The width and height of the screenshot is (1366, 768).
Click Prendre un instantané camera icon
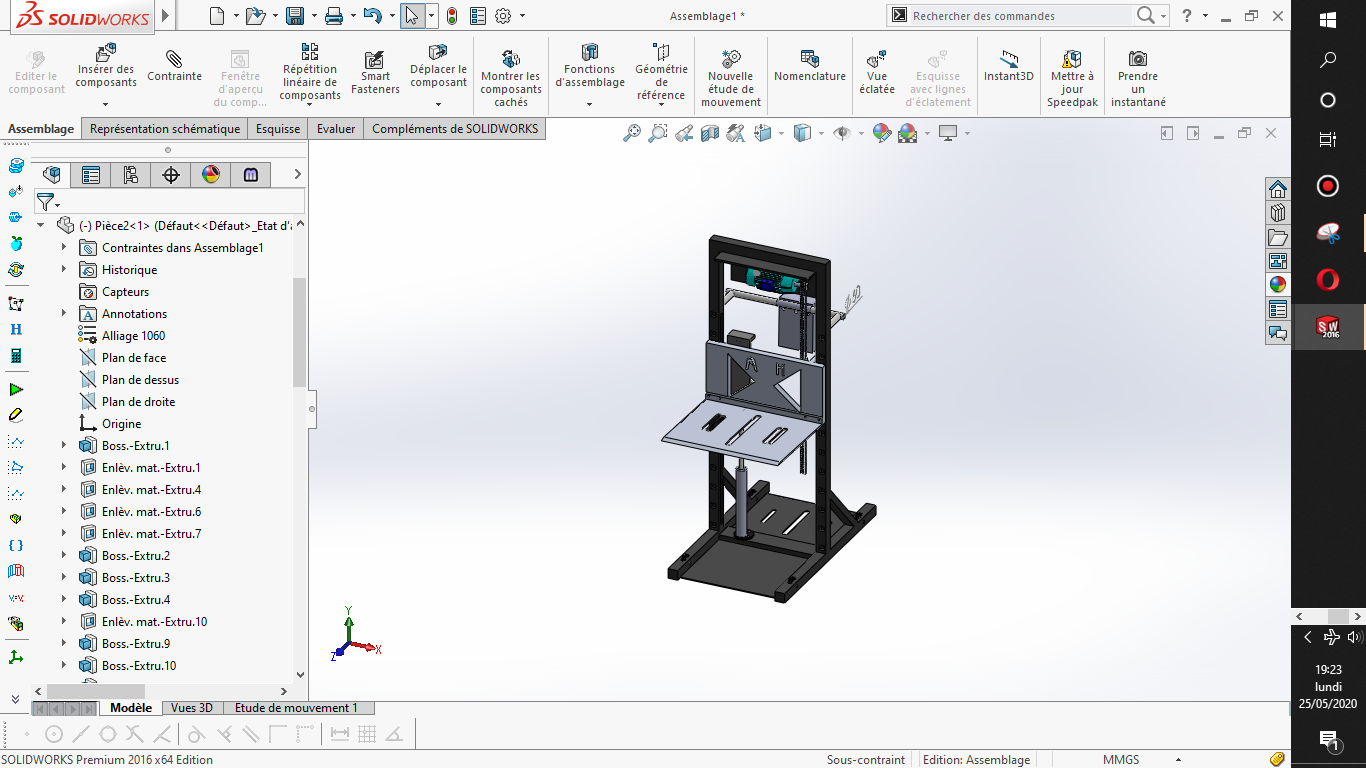coord(1138,58)
